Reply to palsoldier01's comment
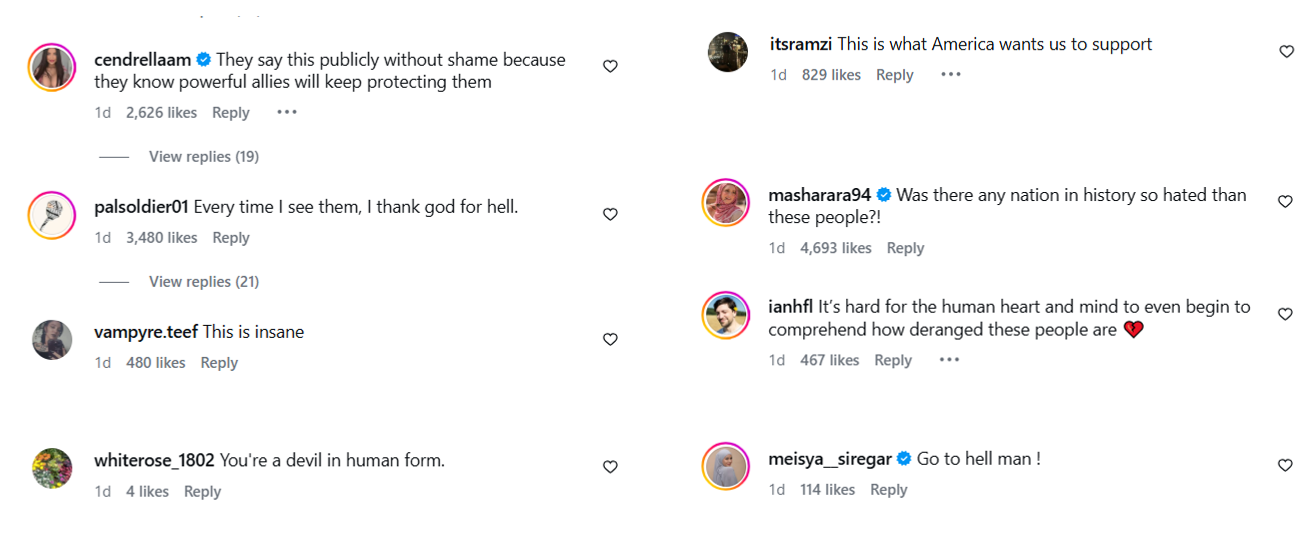Viewport: 1300px width, 549px height. tap(231, 238)
